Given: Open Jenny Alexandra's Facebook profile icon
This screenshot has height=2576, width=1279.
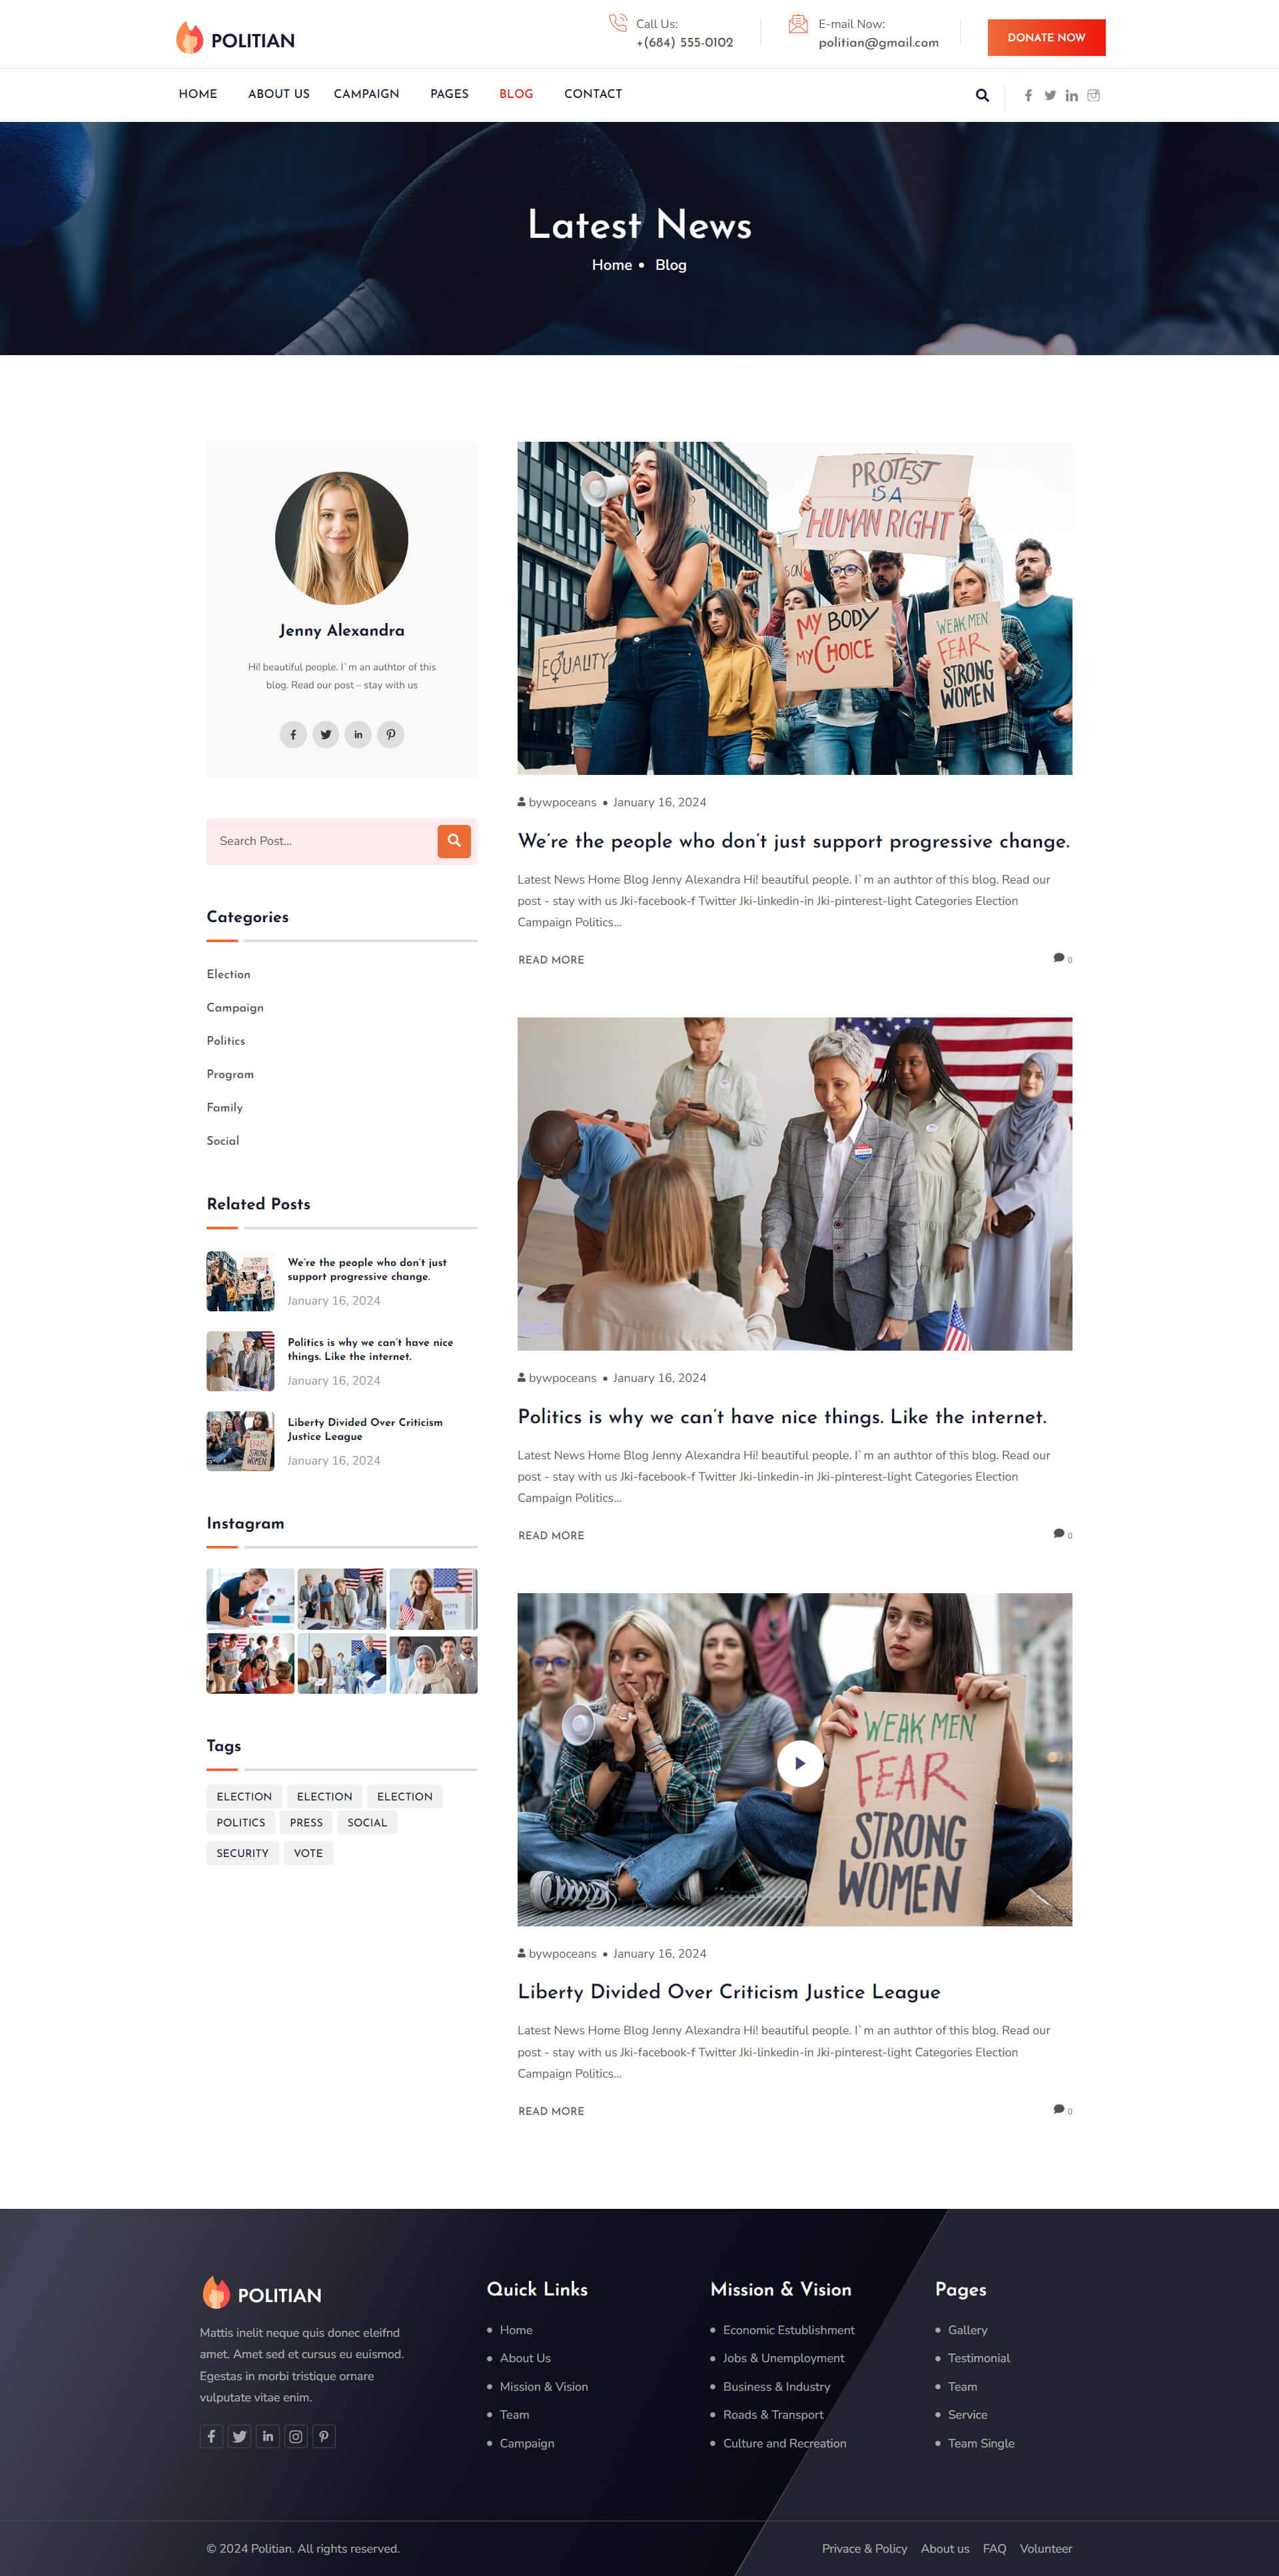Looking at the screenshot, I should pos(293,734).
